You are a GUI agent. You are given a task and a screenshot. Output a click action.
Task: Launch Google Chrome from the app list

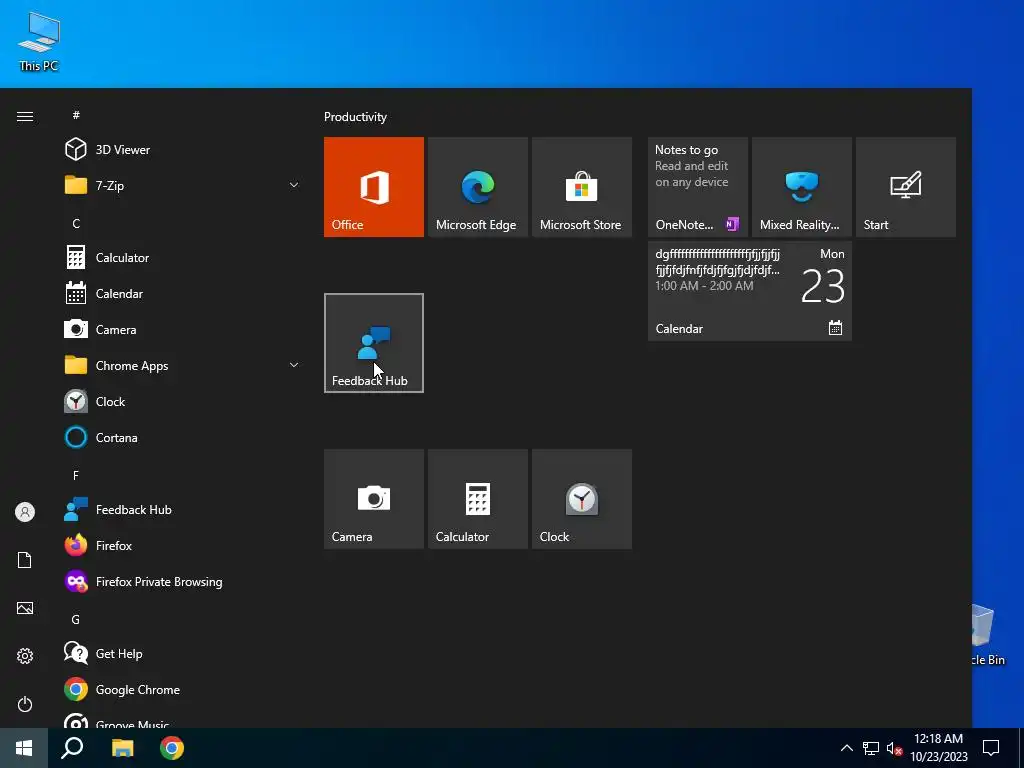(183, 690)
